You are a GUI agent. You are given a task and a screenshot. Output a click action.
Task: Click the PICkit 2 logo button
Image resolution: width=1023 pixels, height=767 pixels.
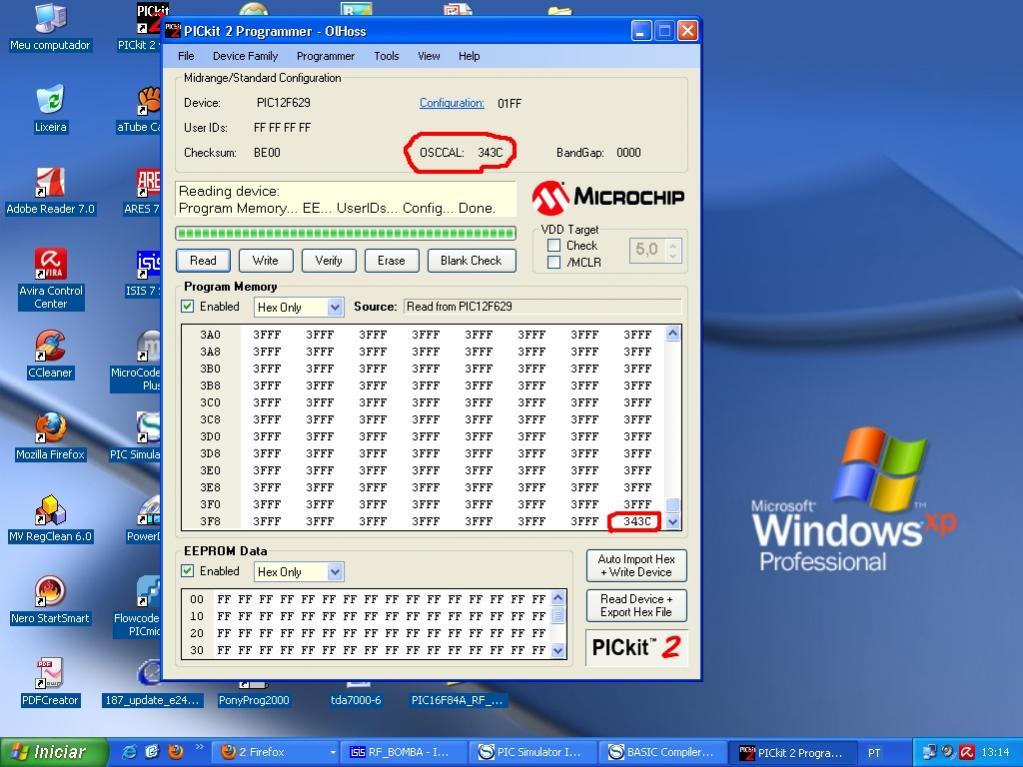636,647
